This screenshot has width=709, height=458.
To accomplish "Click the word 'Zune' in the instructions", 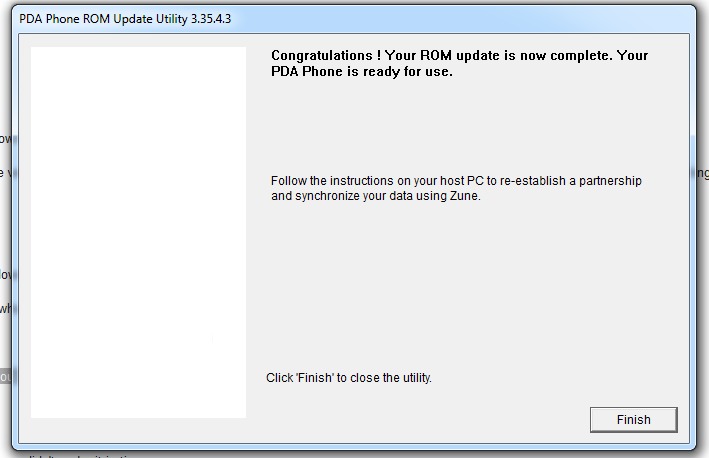I will pyautogui.click(x=464, y=196).
